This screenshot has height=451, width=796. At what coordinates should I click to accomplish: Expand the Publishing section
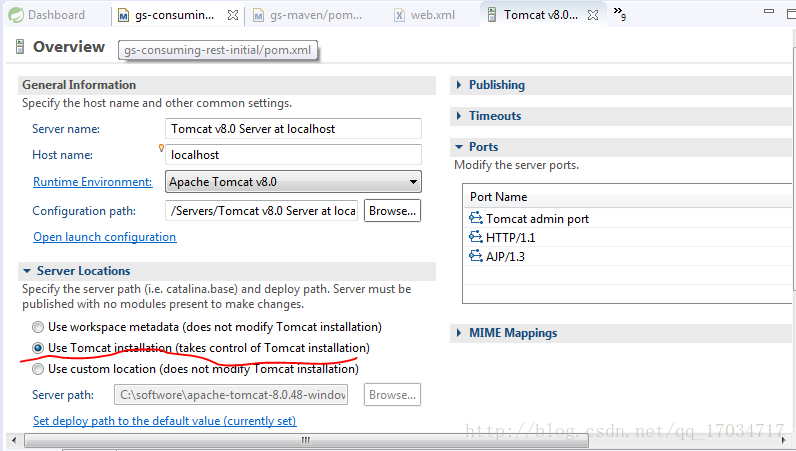coord(458,85)
